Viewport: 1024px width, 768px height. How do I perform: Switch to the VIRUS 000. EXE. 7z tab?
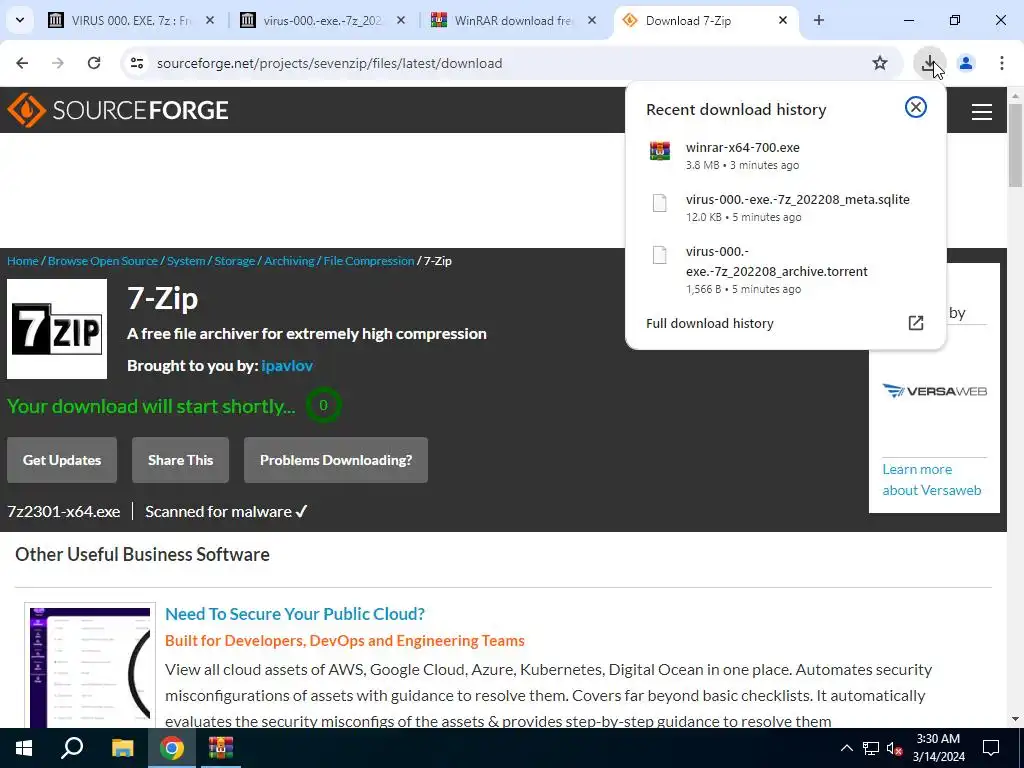point(131,20)
